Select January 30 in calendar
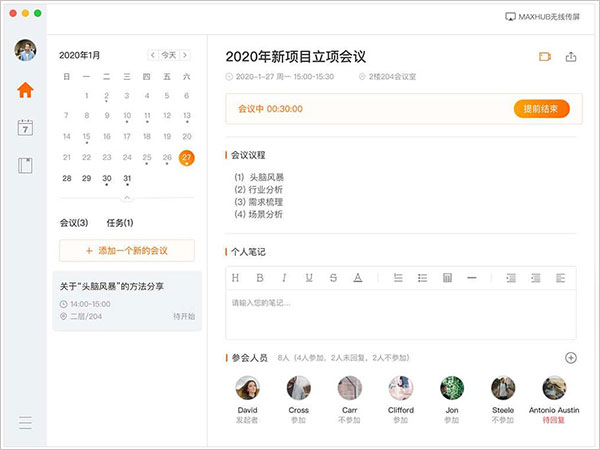The image size is (600, 450). 107,178
